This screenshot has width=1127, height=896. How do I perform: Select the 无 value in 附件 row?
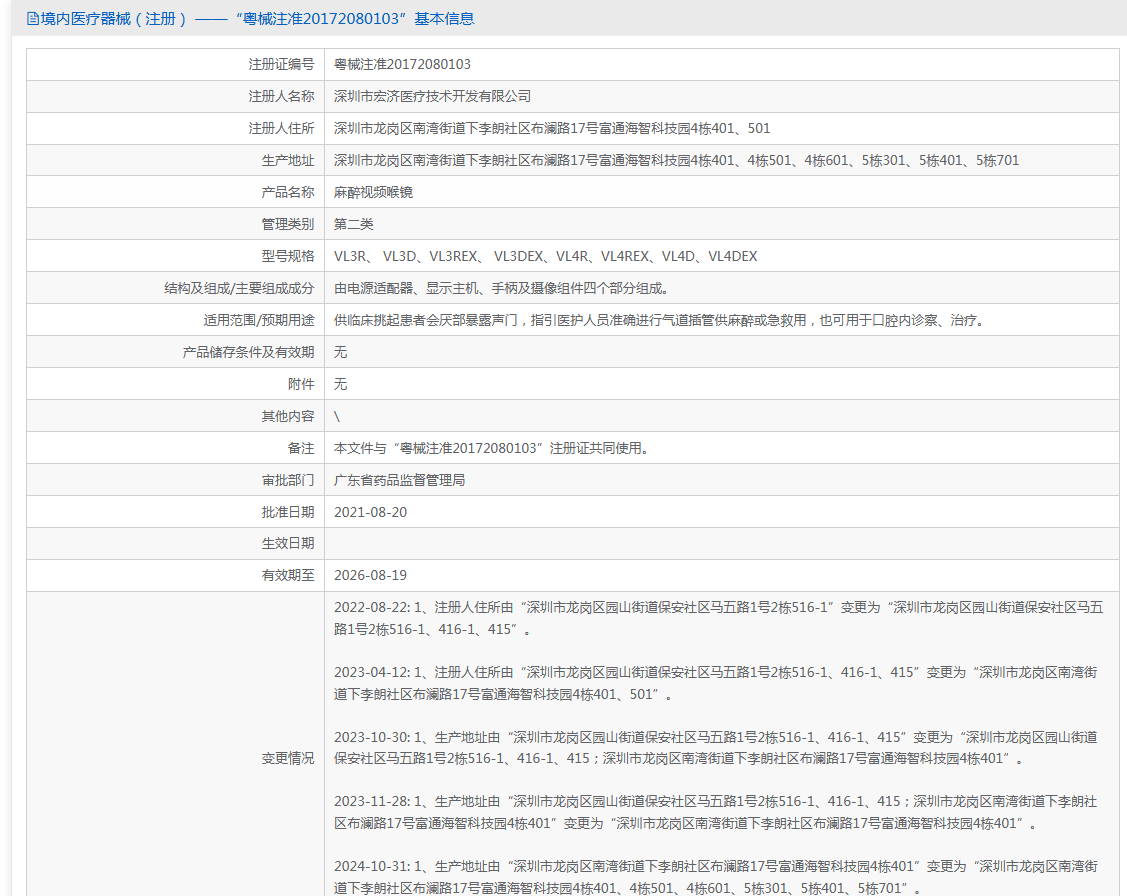341,384
